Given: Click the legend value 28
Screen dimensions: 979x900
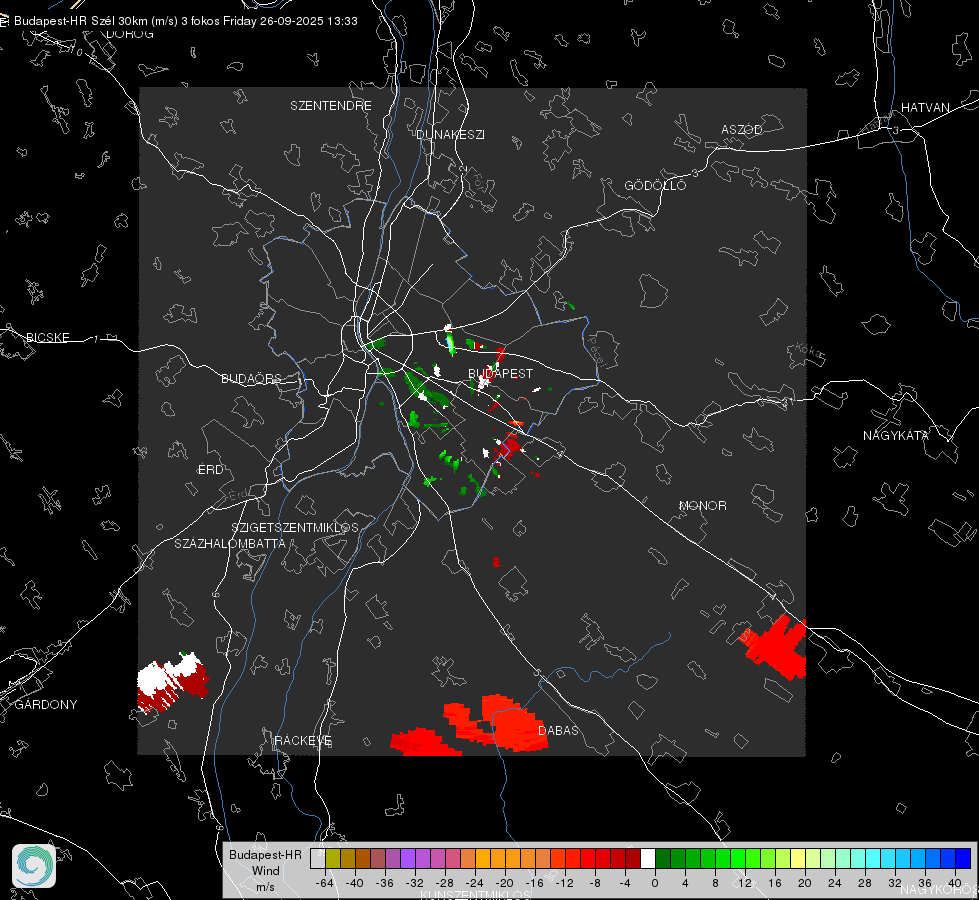Looking at the screenshot, I should pos(865,883).
